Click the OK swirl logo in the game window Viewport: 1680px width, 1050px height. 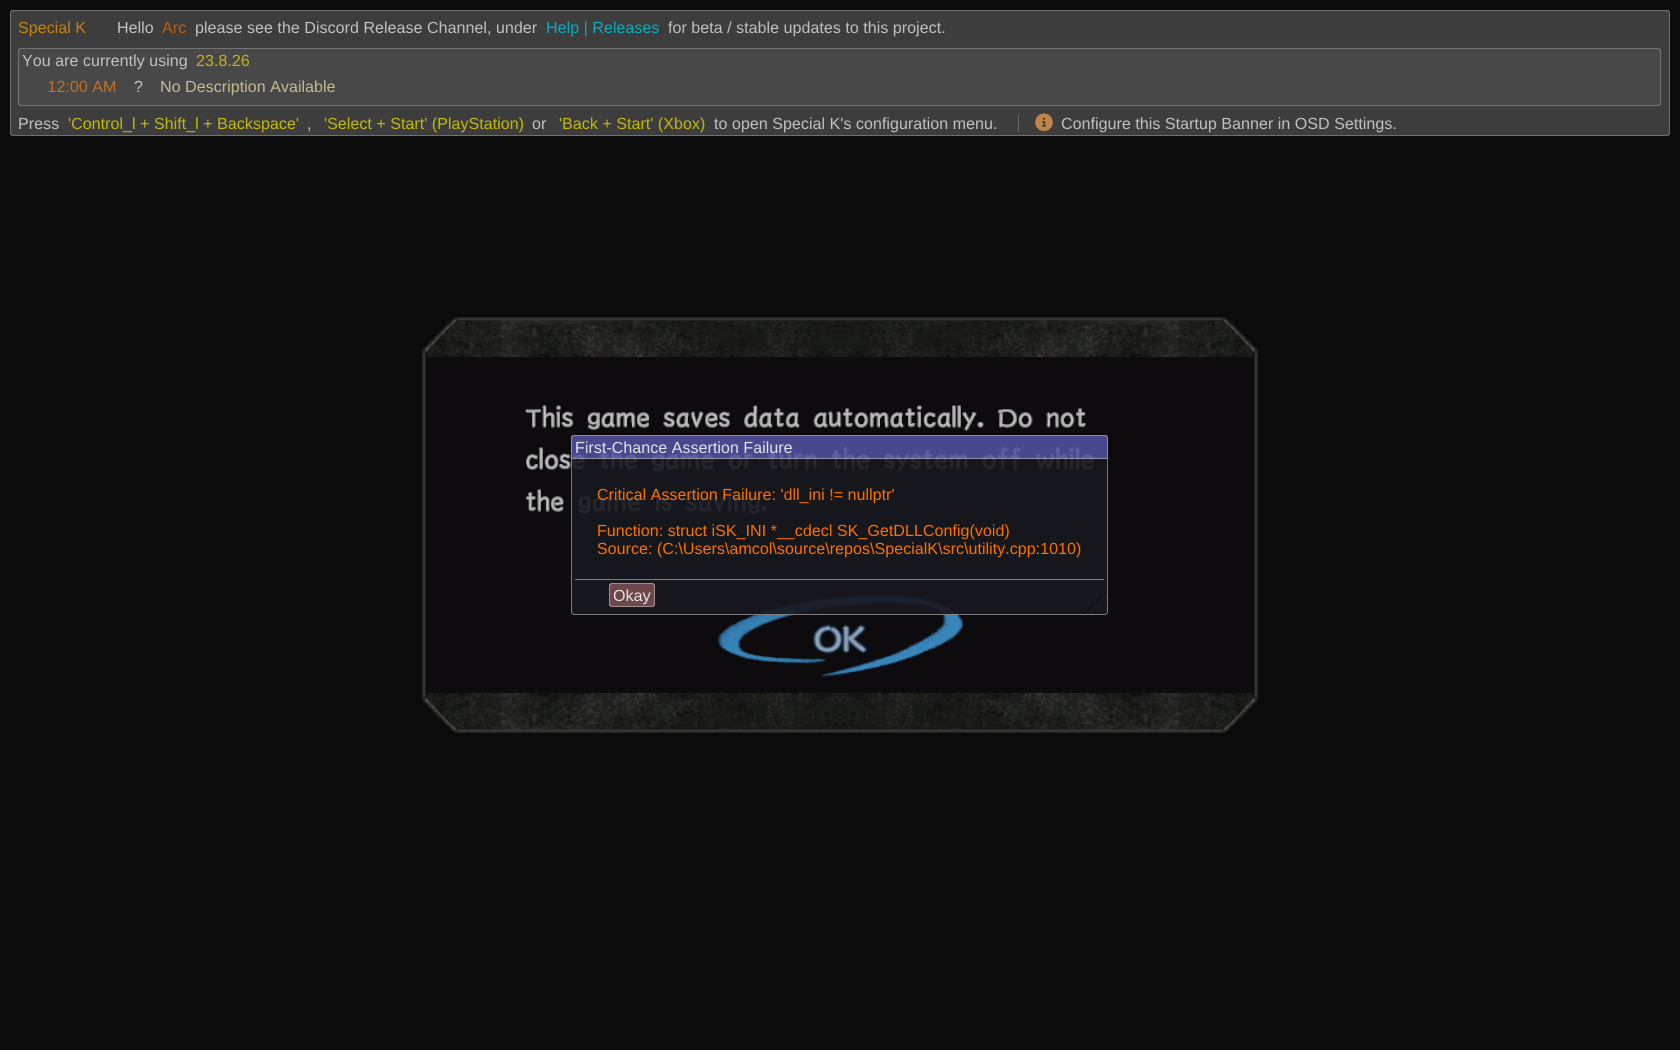point(840,638)
